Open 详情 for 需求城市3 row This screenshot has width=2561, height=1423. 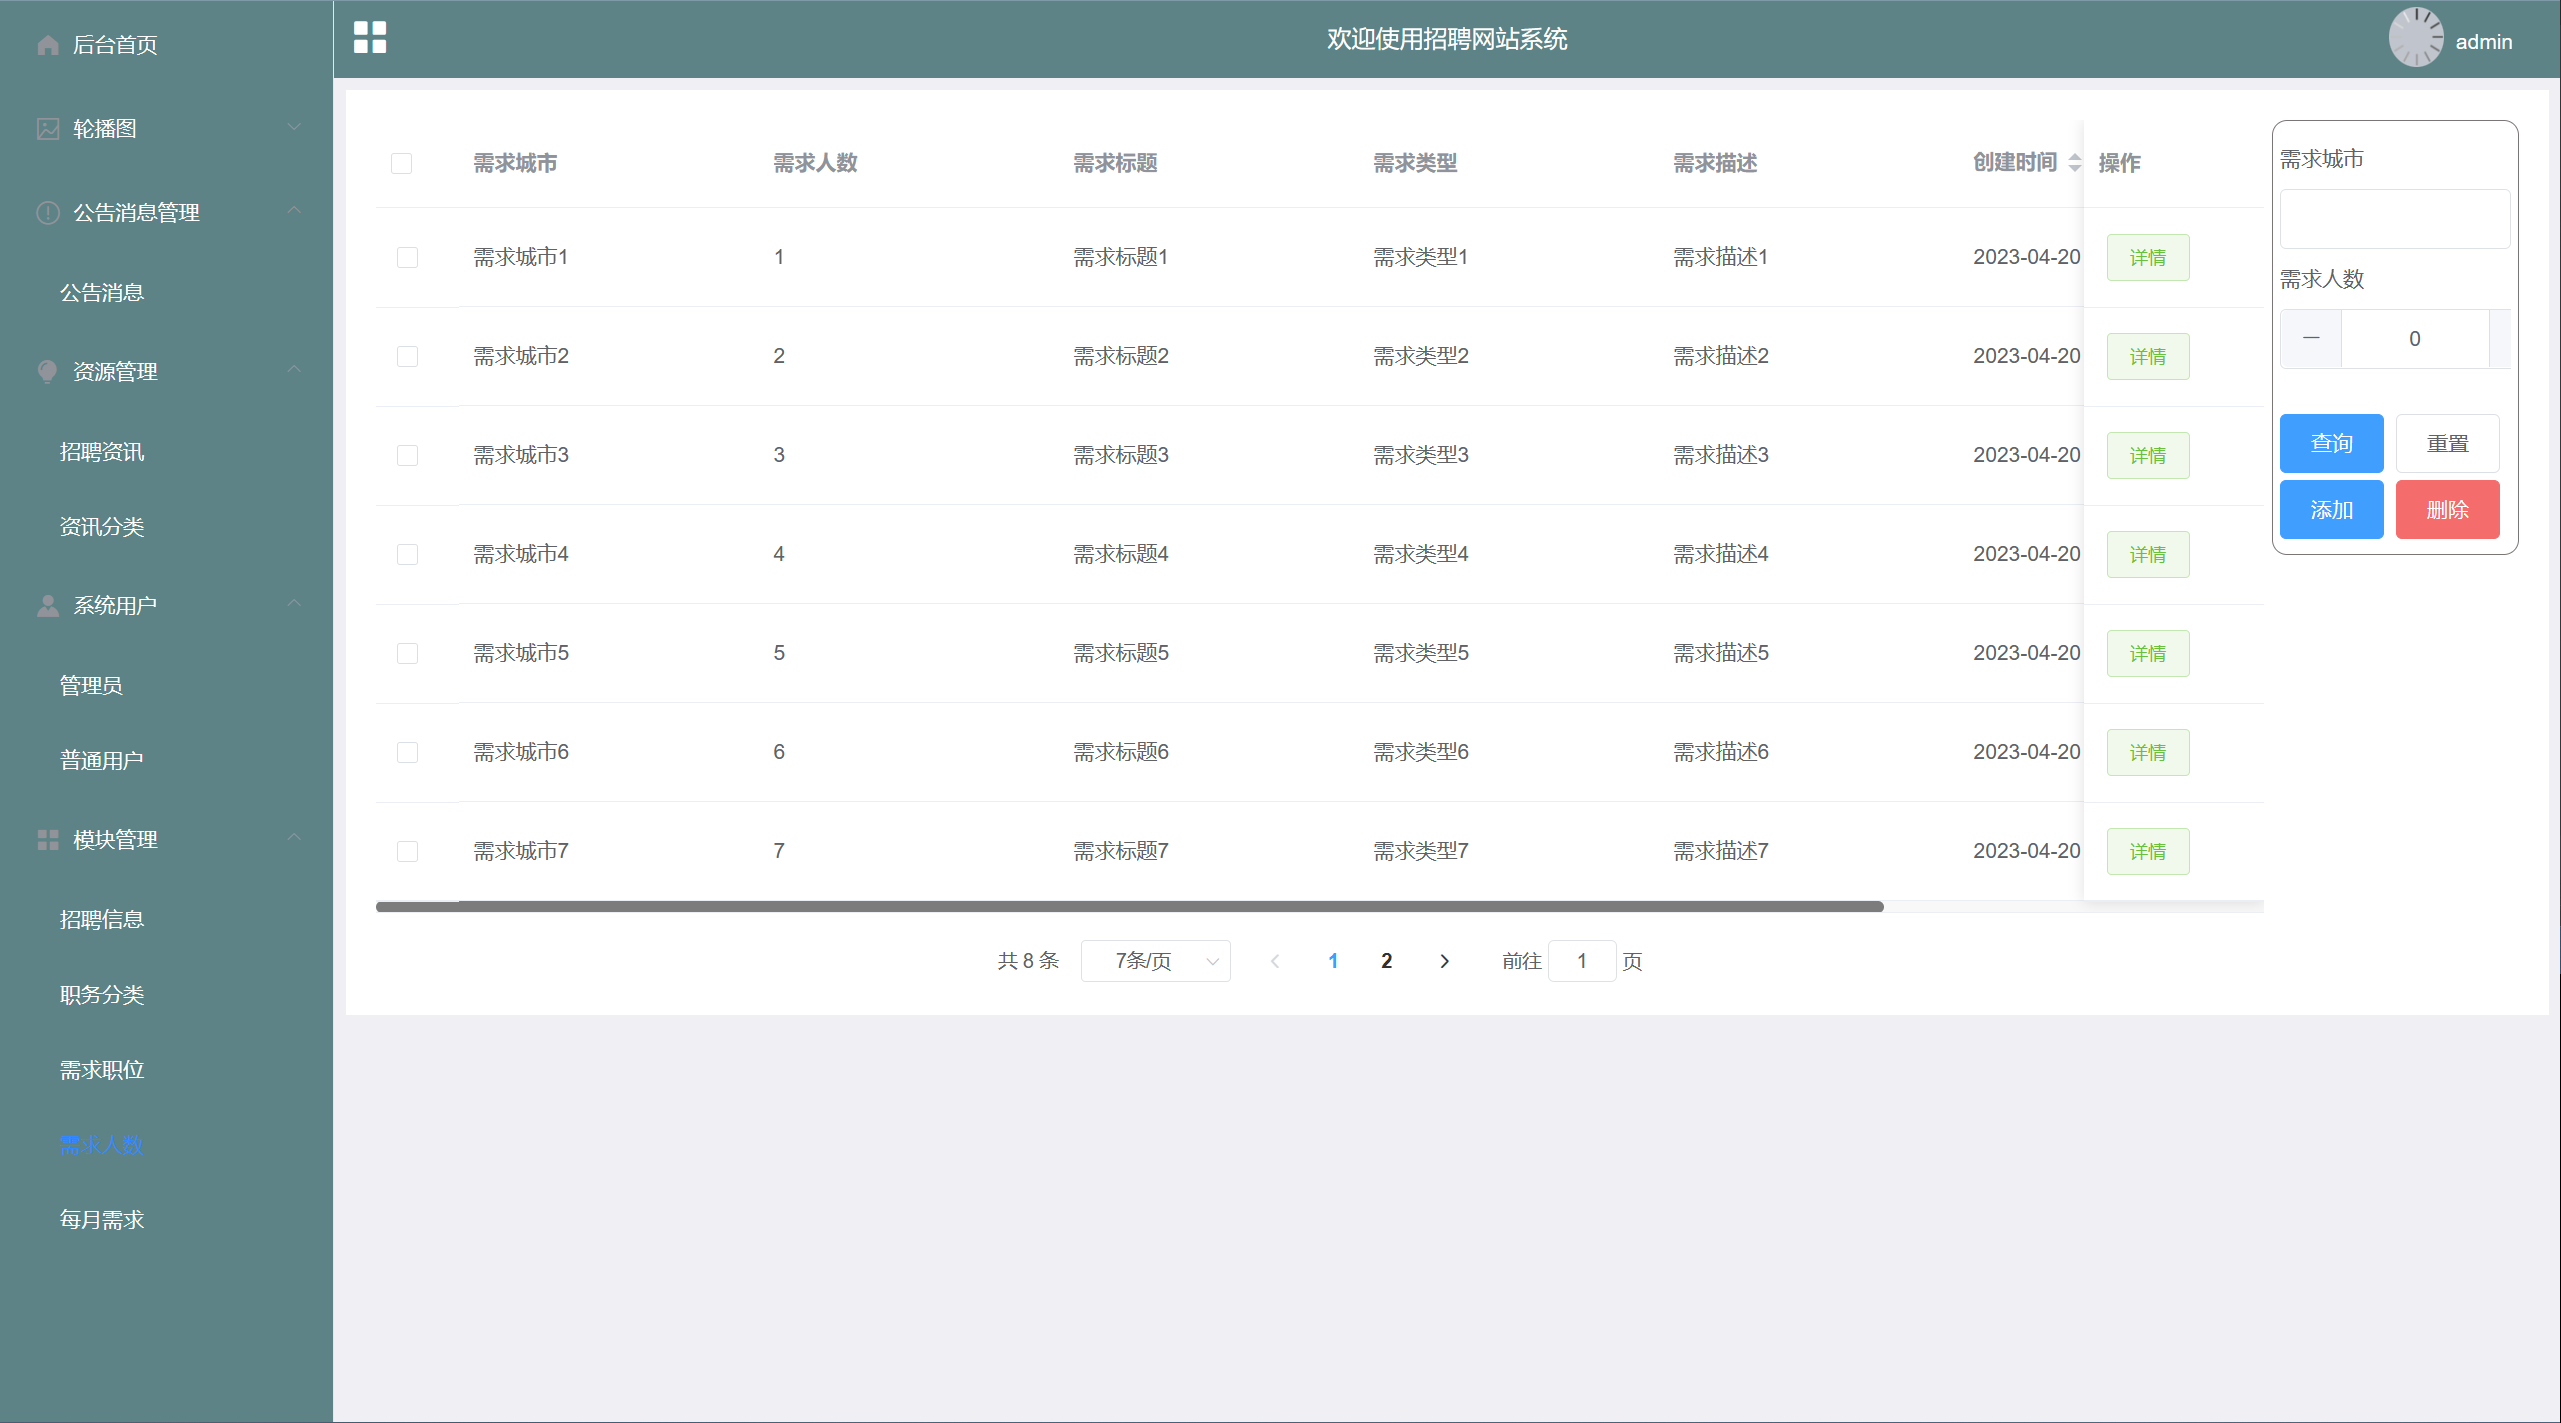[x=2148, y=456]
